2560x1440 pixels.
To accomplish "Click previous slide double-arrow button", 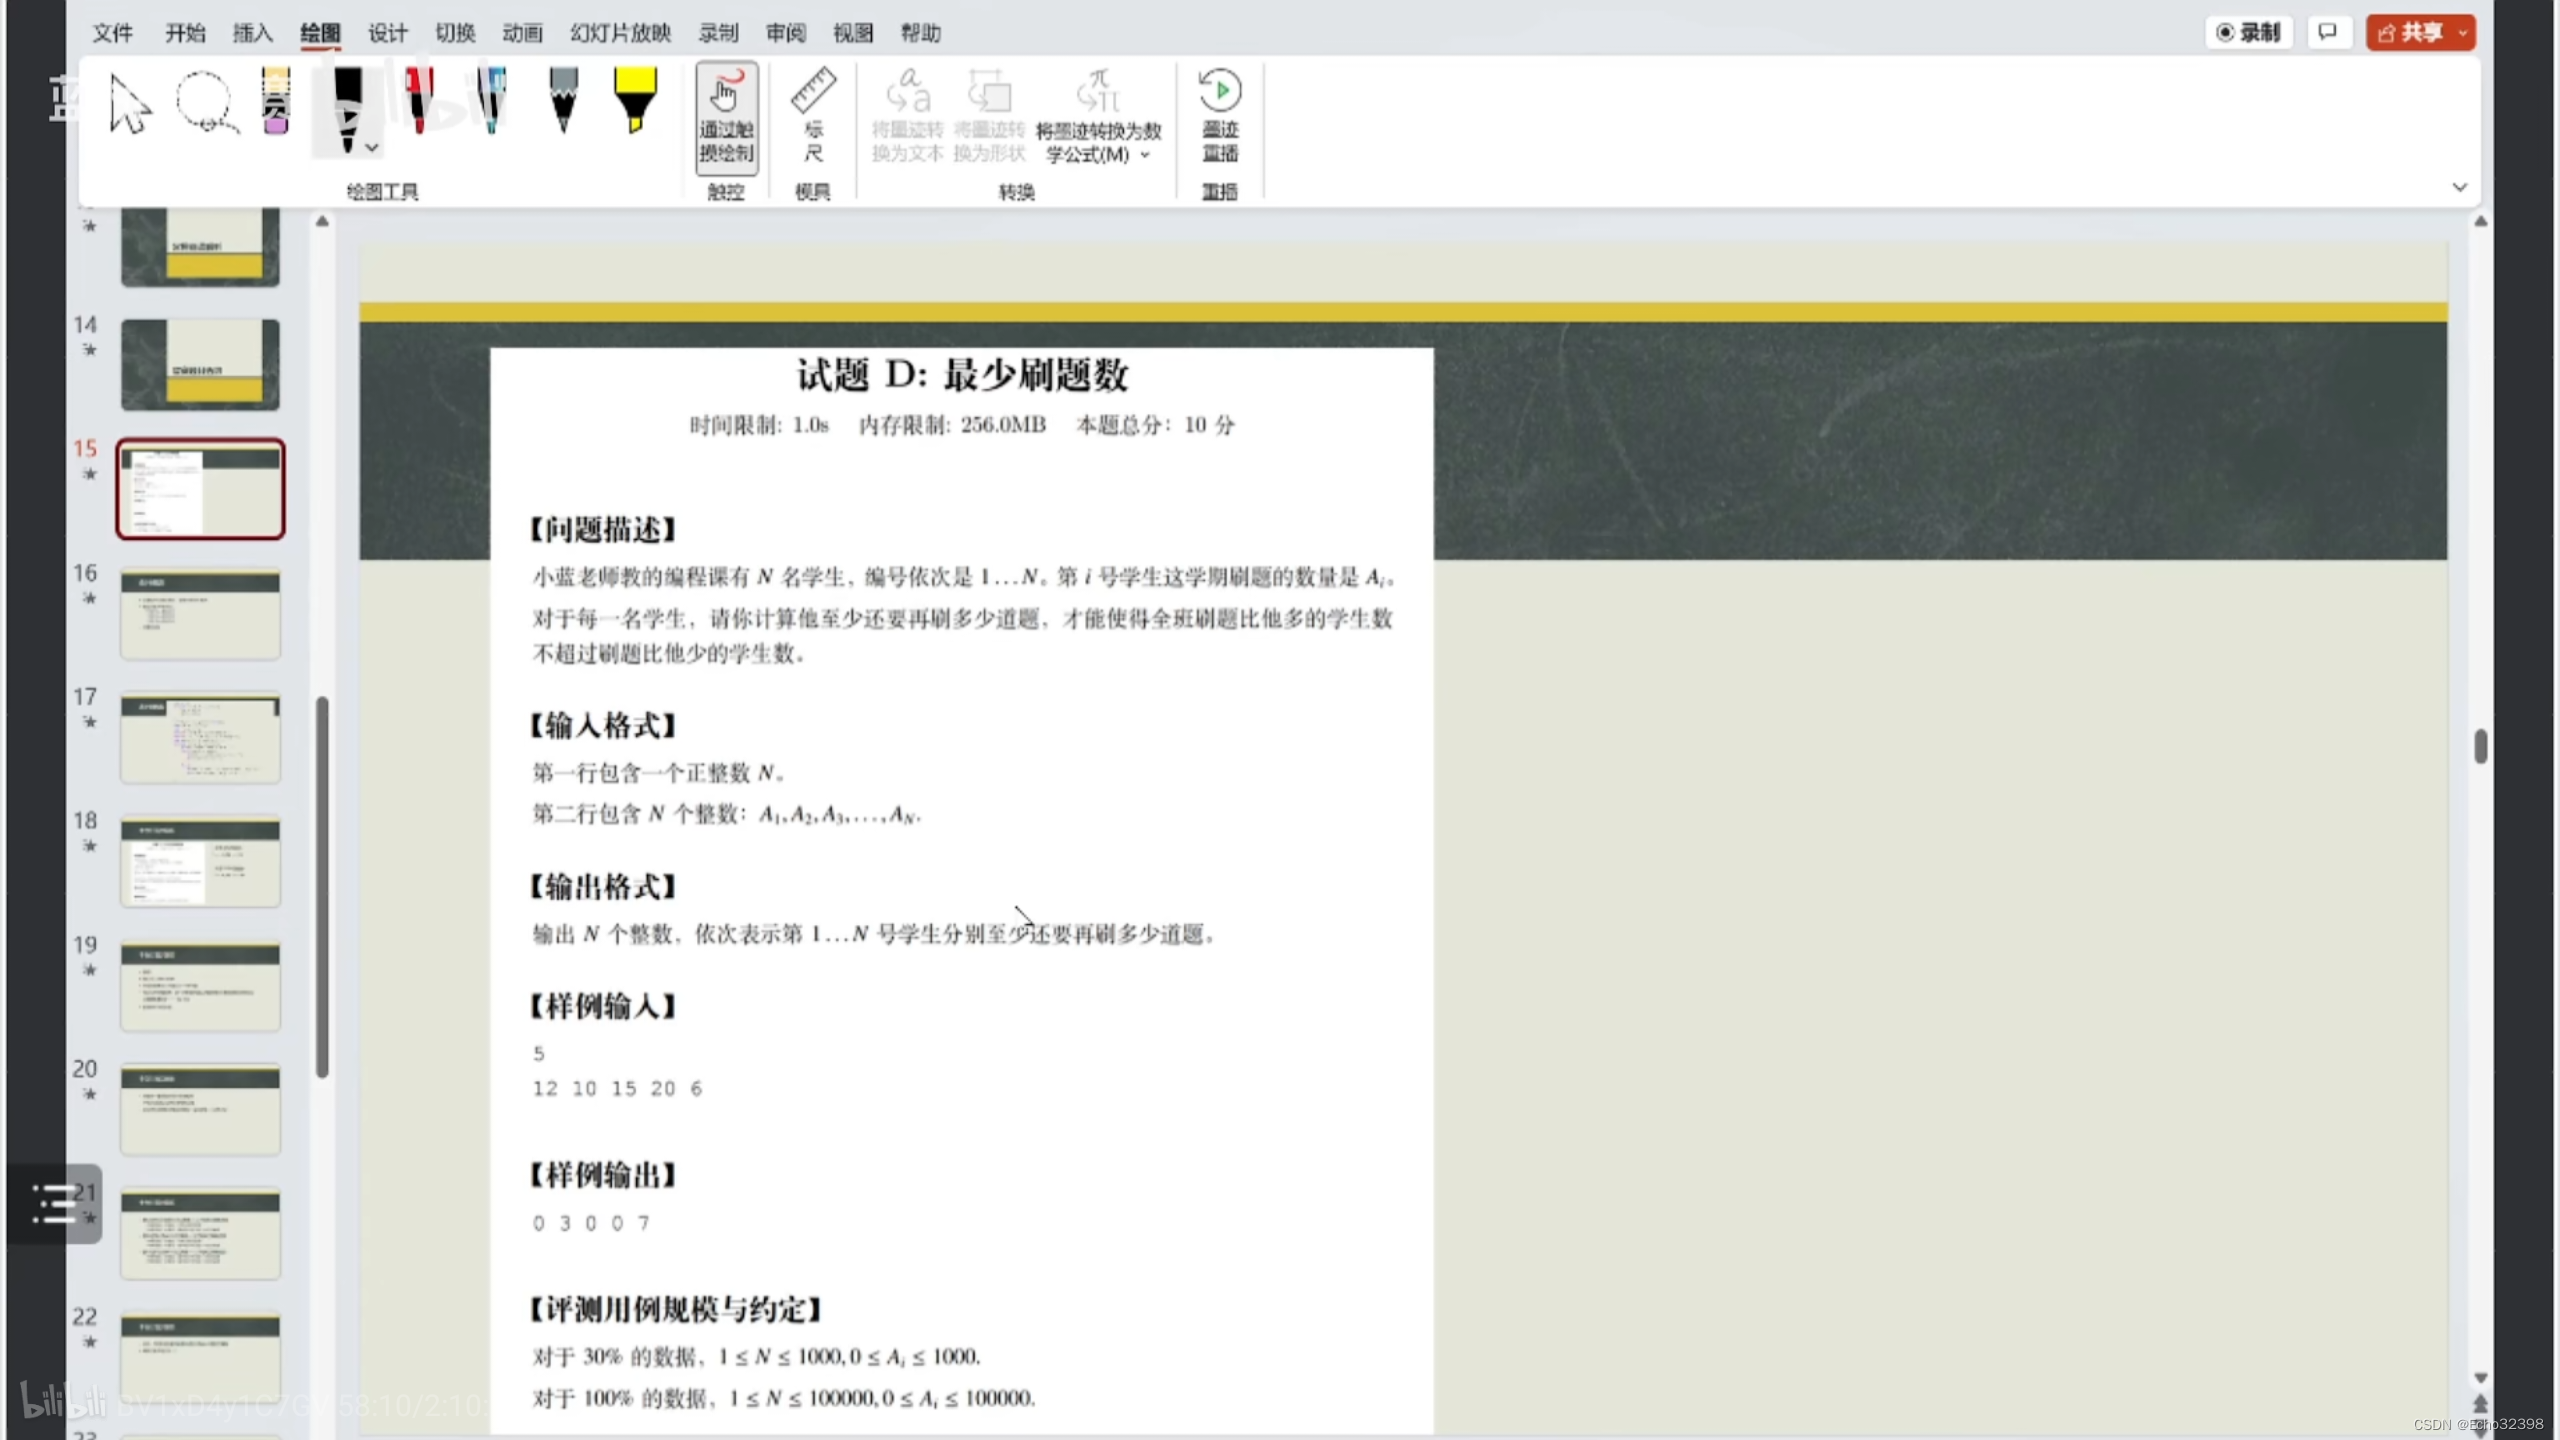I will pos(2480,1404).
